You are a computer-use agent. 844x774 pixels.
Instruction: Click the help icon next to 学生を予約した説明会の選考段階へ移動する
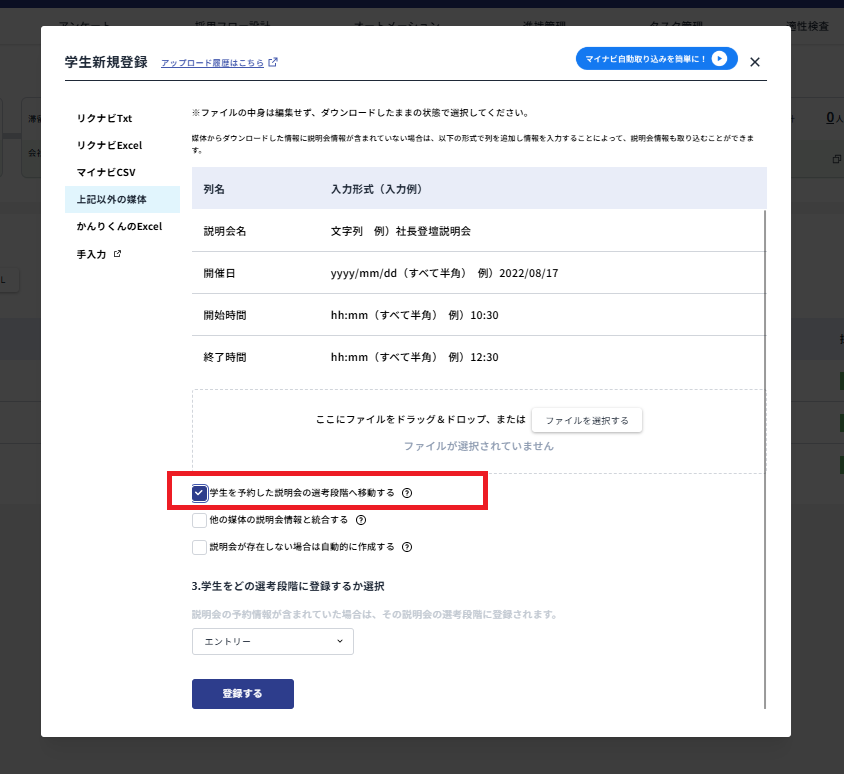[408, 491]
